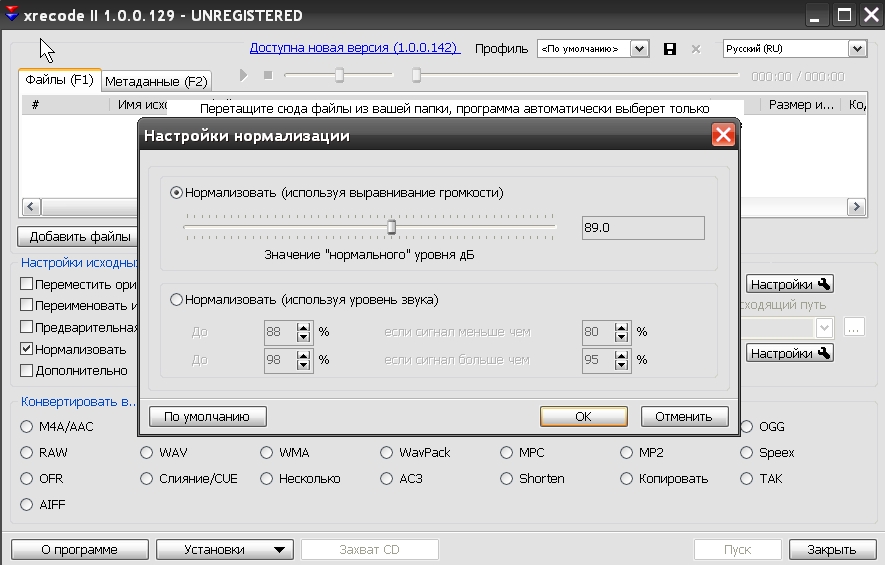
Task: Select the WAV output format
Action: pyautogui.click(x=146, y=452)
